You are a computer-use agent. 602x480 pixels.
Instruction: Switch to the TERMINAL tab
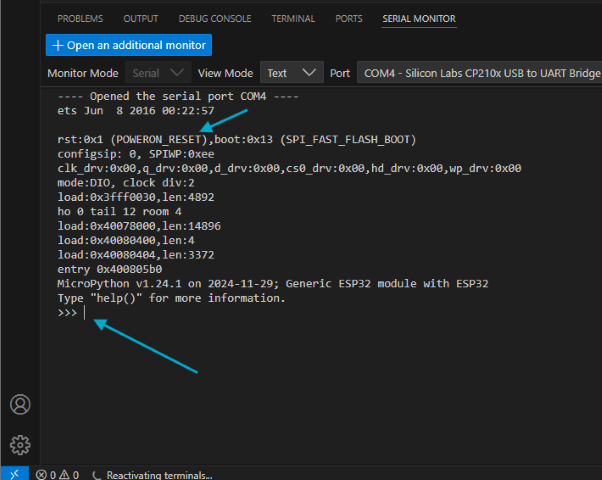pyautogui.click(x=293, y=18)
